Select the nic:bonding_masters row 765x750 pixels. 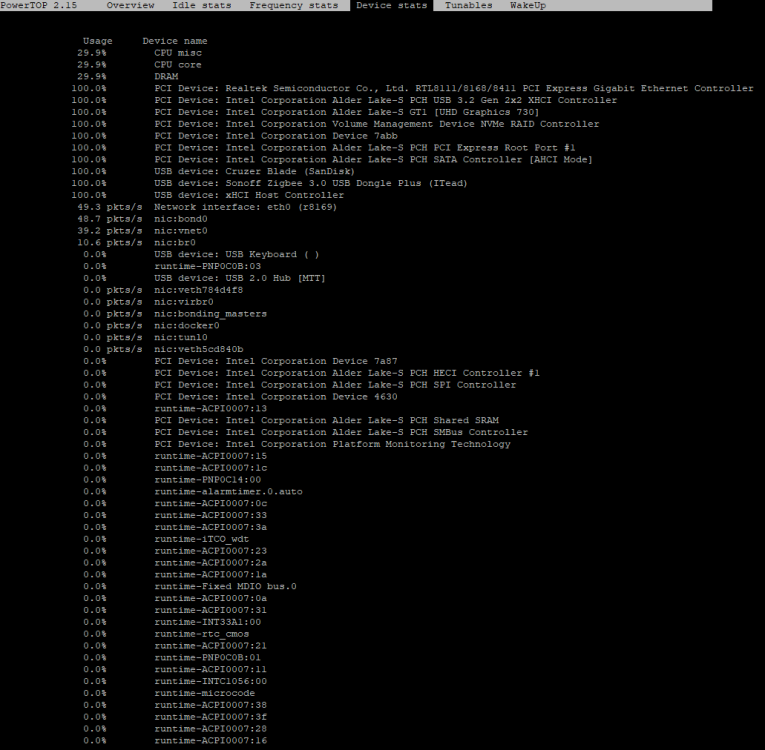(175, 314)
